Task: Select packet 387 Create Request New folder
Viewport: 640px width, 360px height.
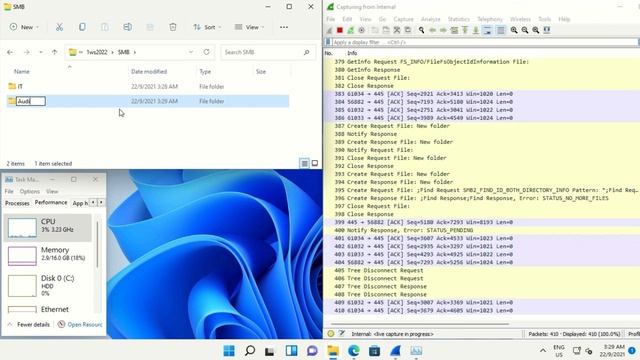Action: [x=482, y=126]
